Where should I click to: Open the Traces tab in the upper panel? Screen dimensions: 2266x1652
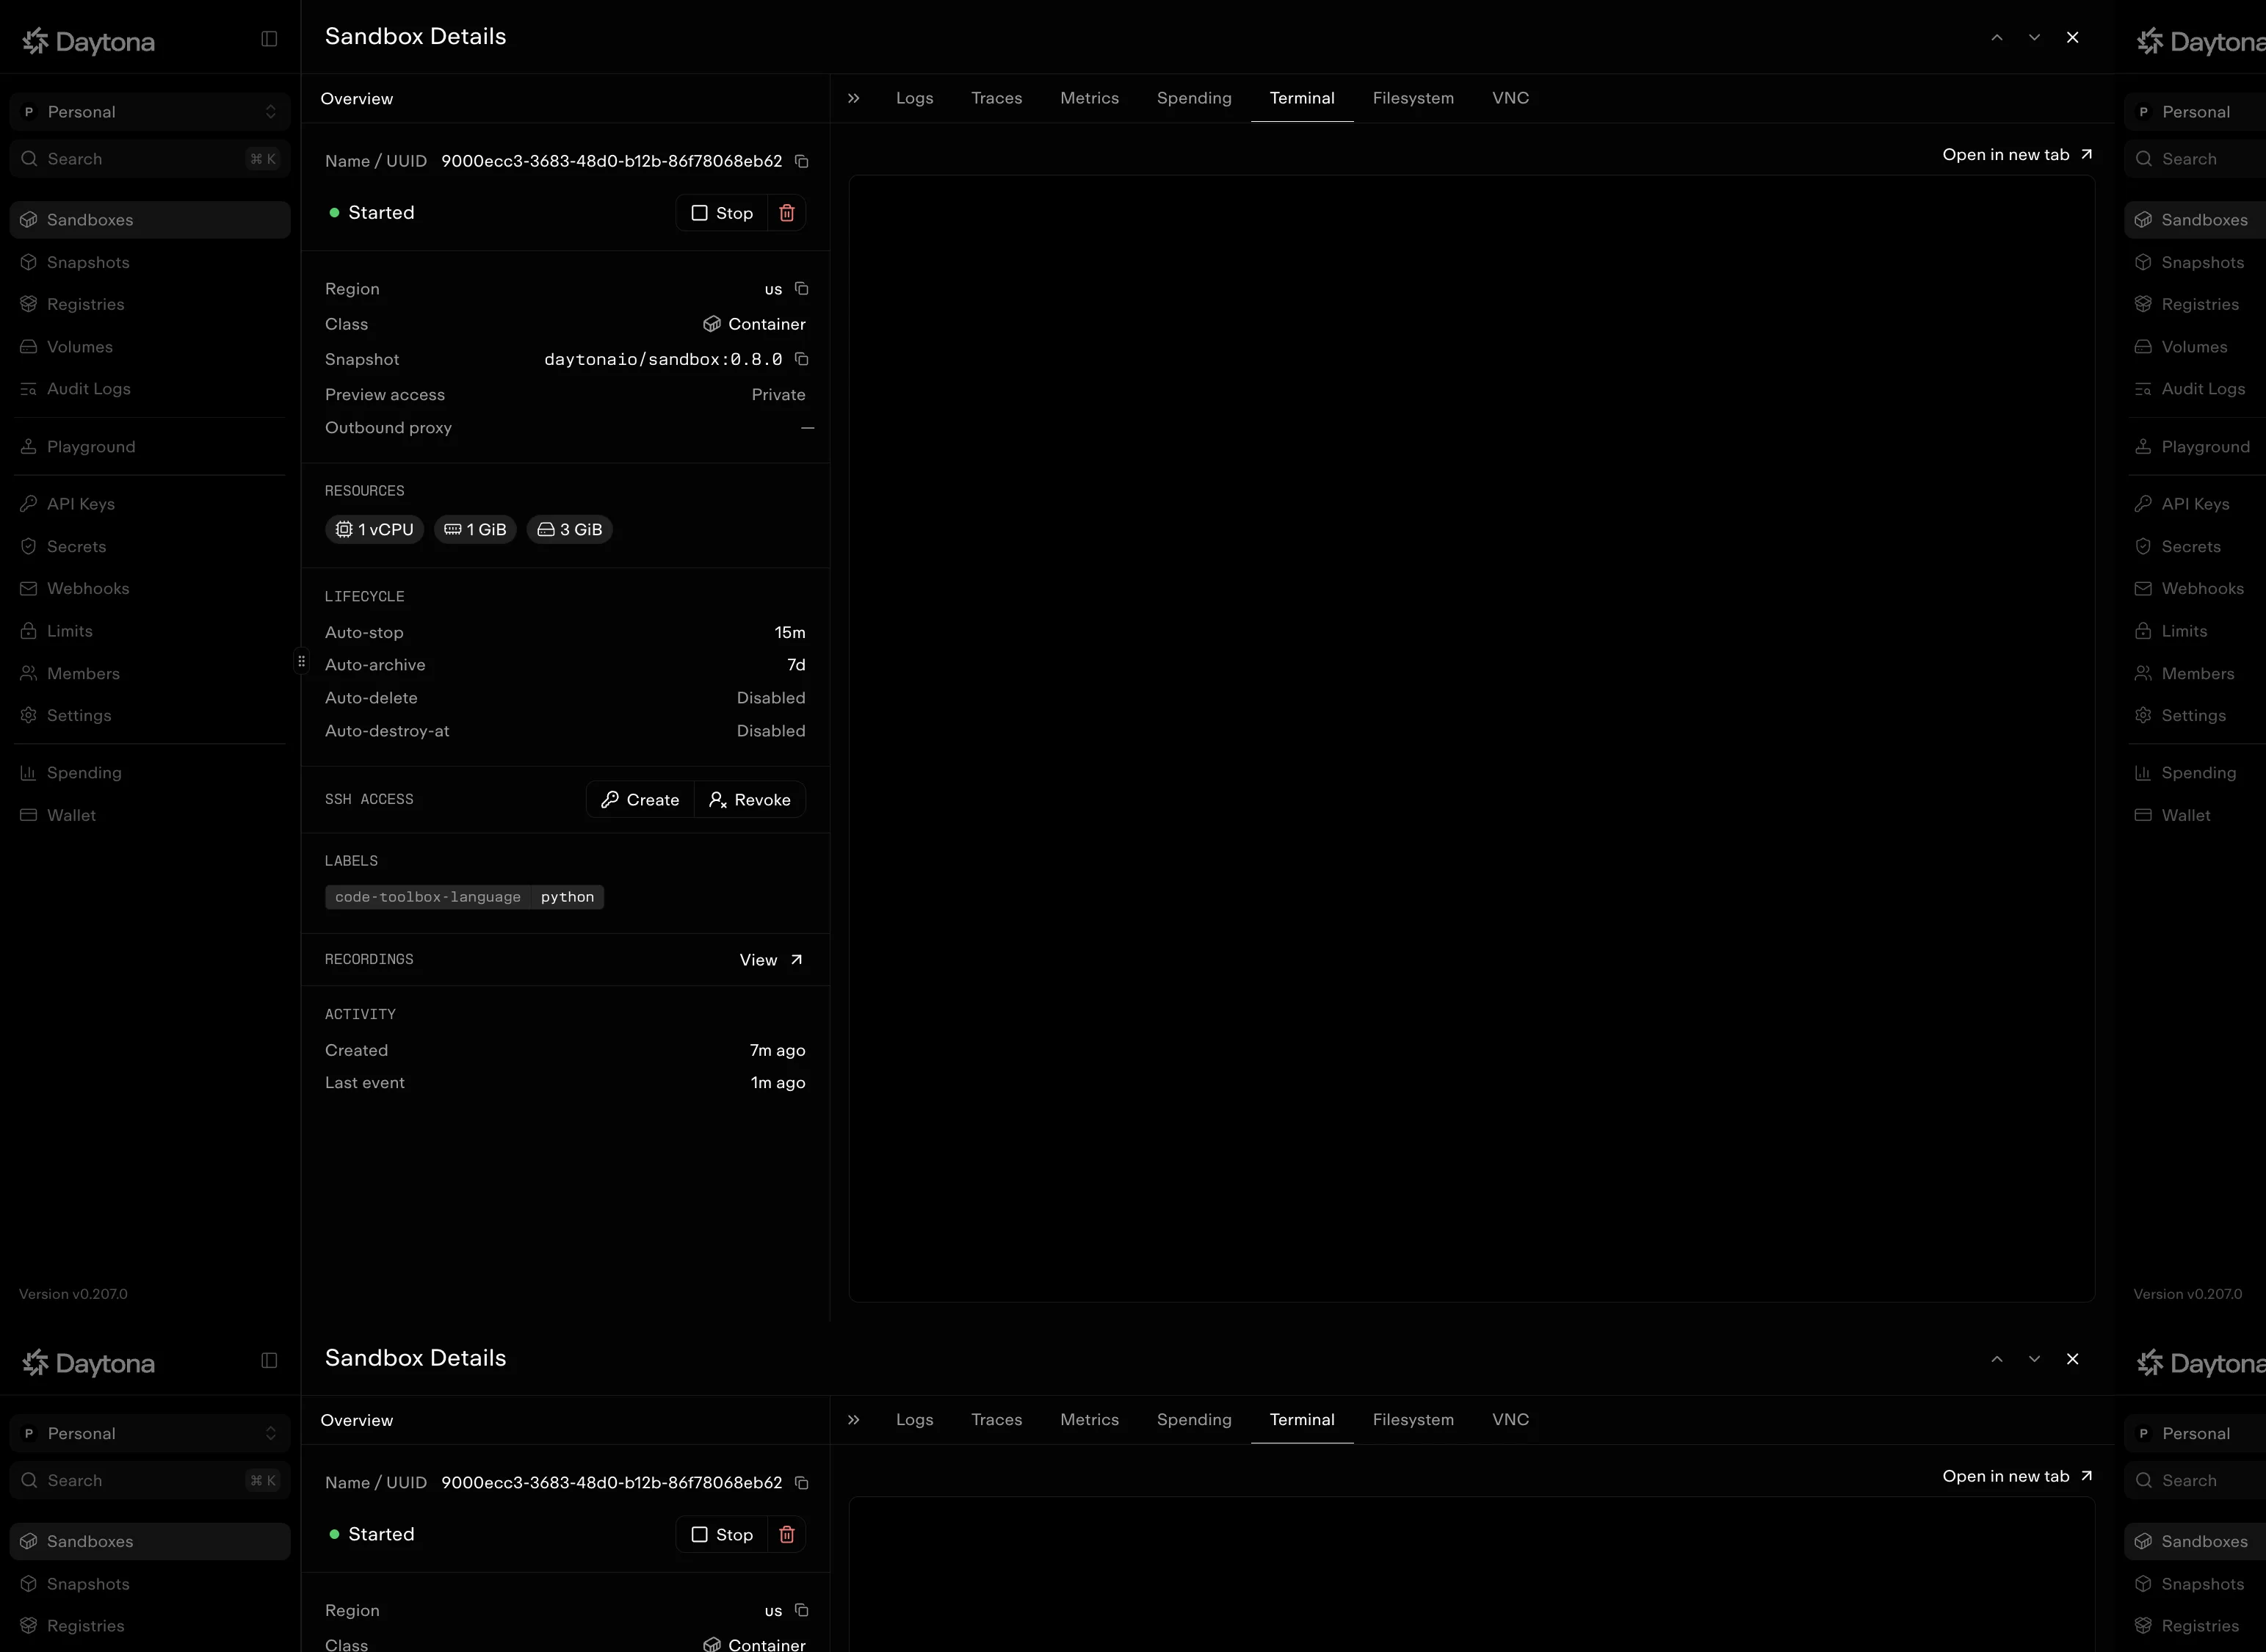pos(996,98)
